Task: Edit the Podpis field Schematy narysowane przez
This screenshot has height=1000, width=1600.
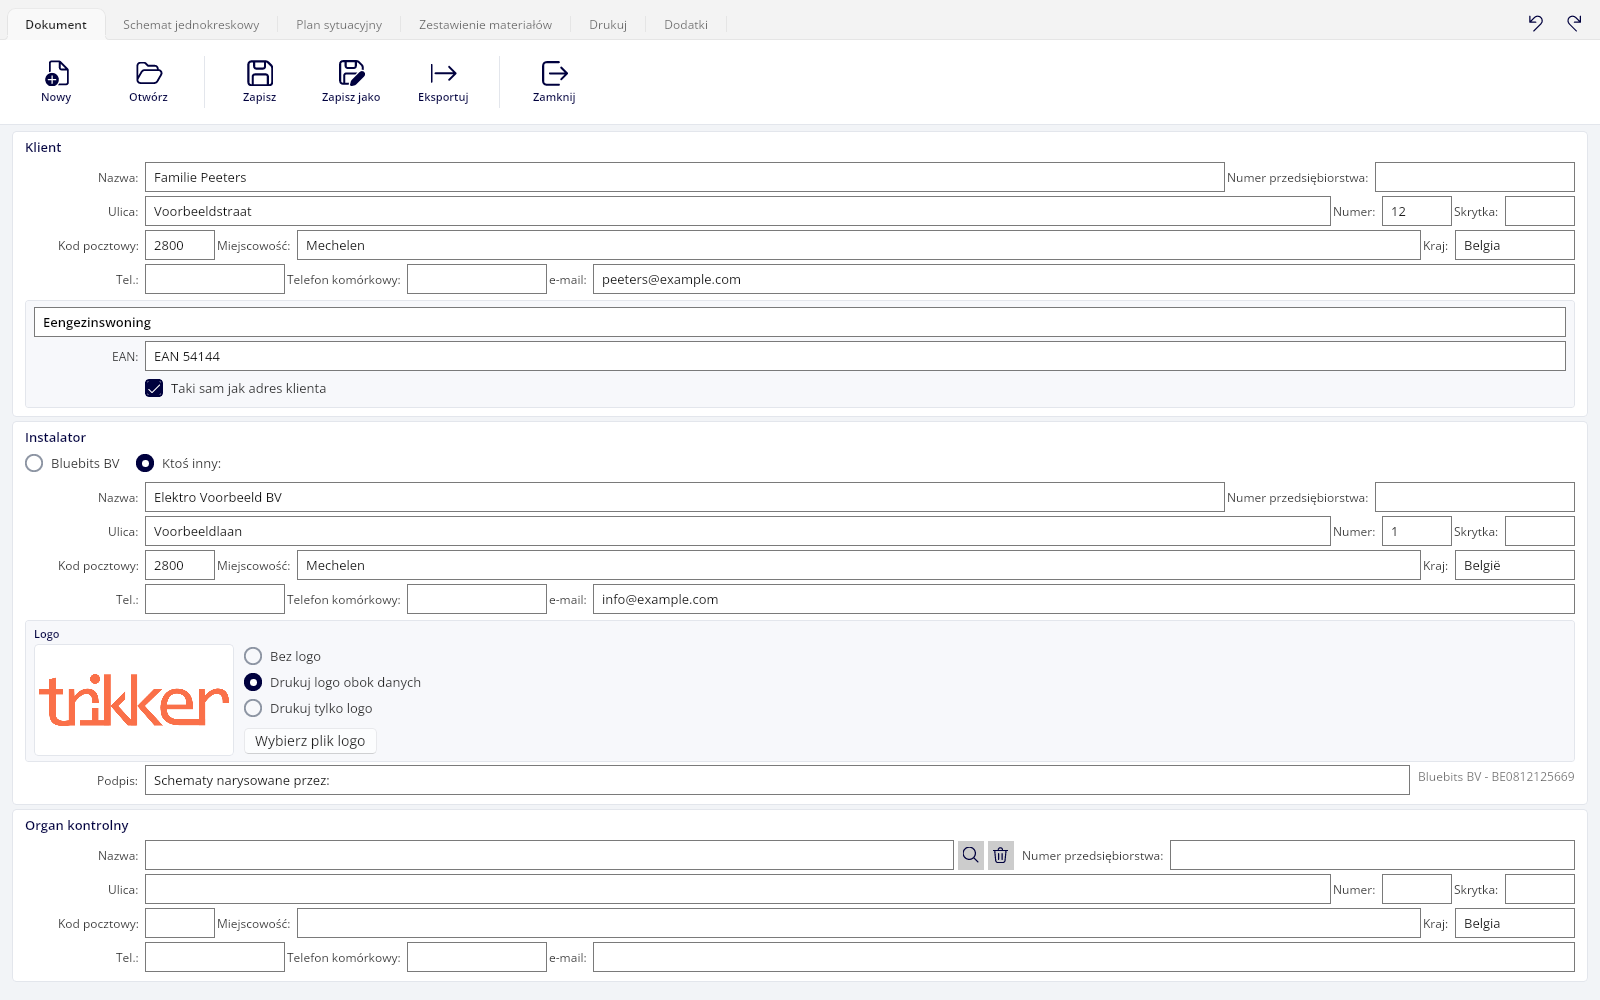Action: click(777, 780)
